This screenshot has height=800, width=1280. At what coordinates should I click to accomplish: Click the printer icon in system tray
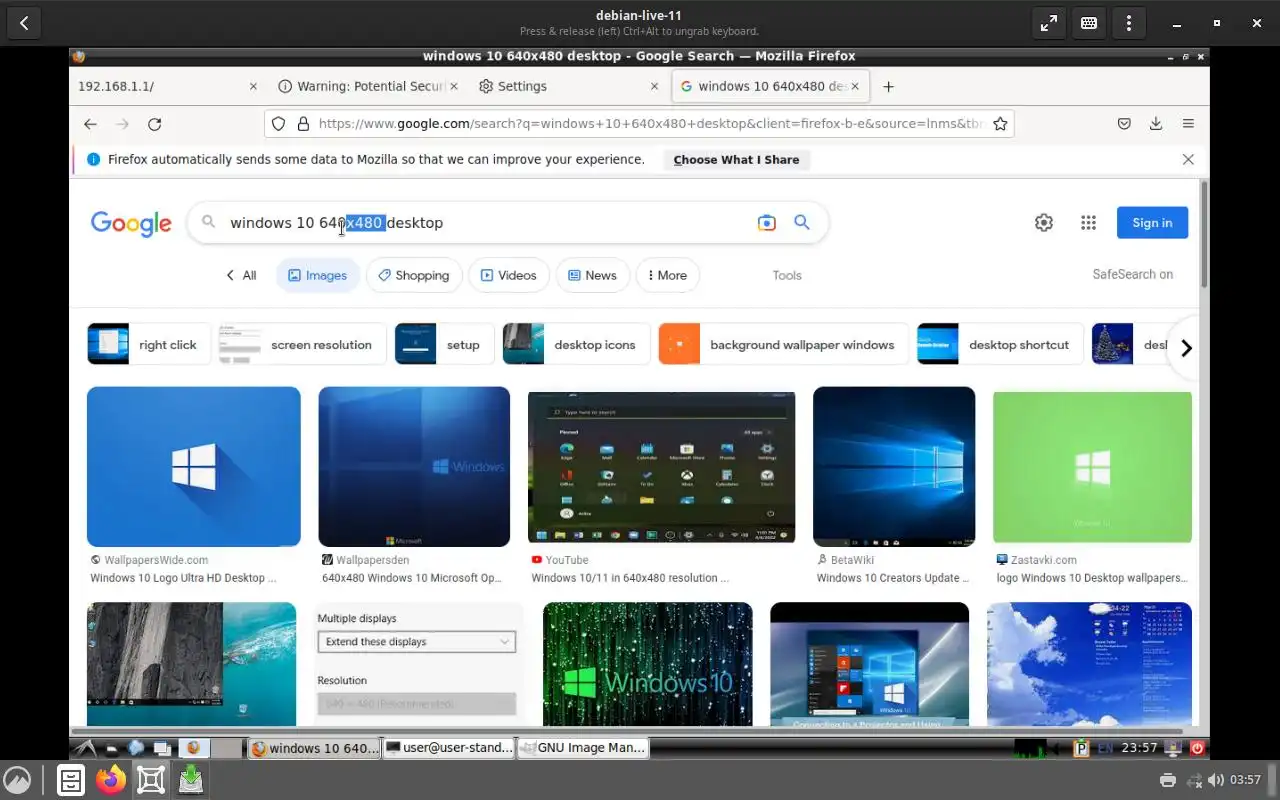coord(1167,780)
